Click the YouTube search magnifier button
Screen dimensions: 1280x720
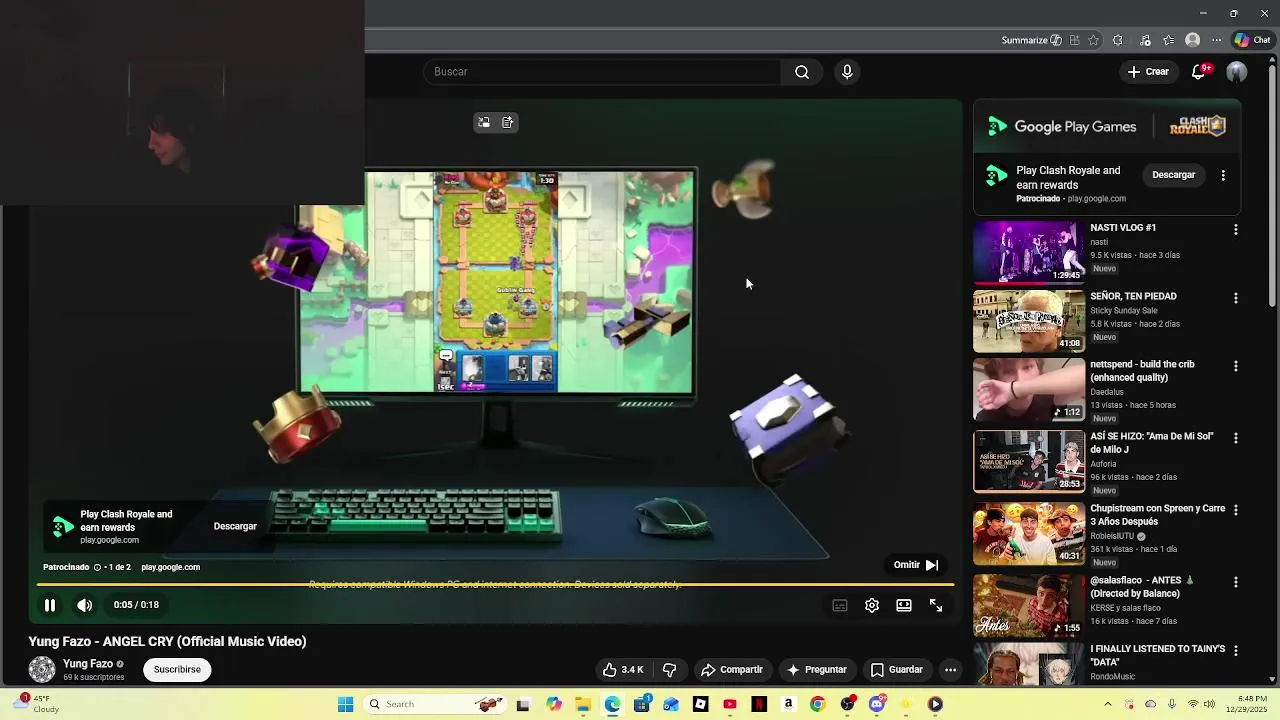(x=802, y=72)
